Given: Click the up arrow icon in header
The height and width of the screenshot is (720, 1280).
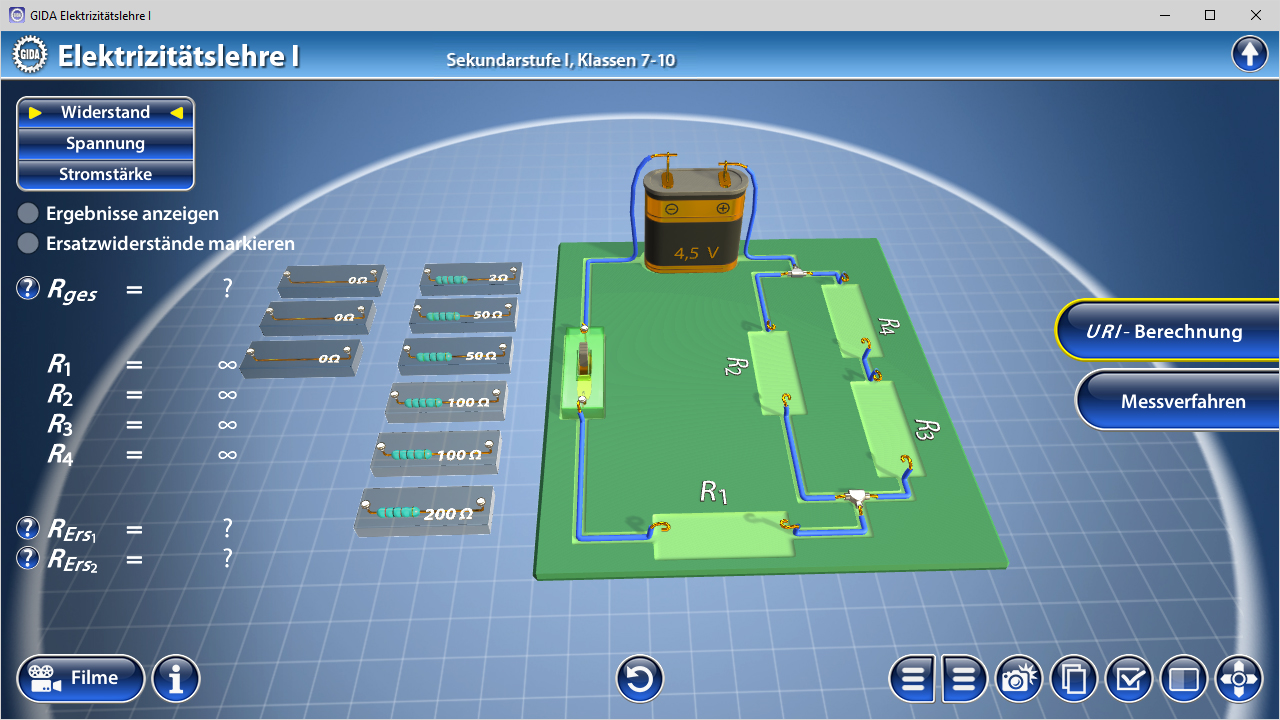Looking at the screenshot, I should click(1249, 54).
